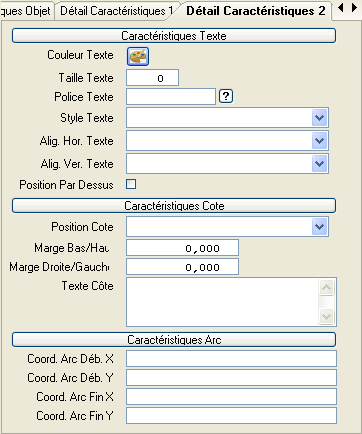Show tabs to the right with arrow

354,8
